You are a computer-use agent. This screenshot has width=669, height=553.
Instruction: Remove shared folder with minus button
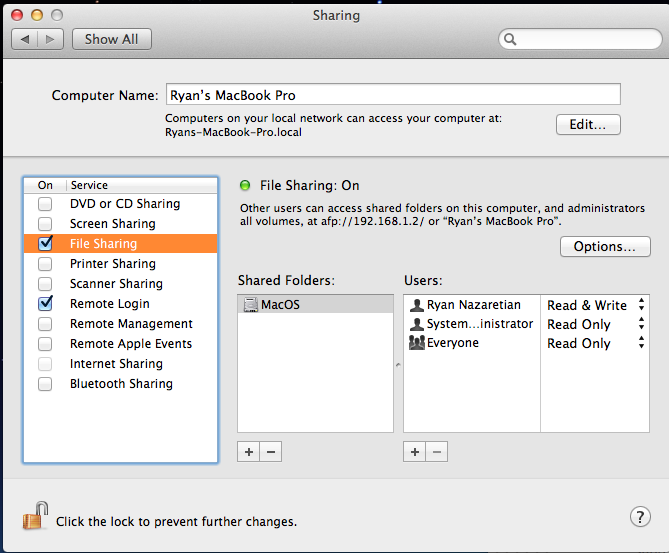(x=271, y=451)
